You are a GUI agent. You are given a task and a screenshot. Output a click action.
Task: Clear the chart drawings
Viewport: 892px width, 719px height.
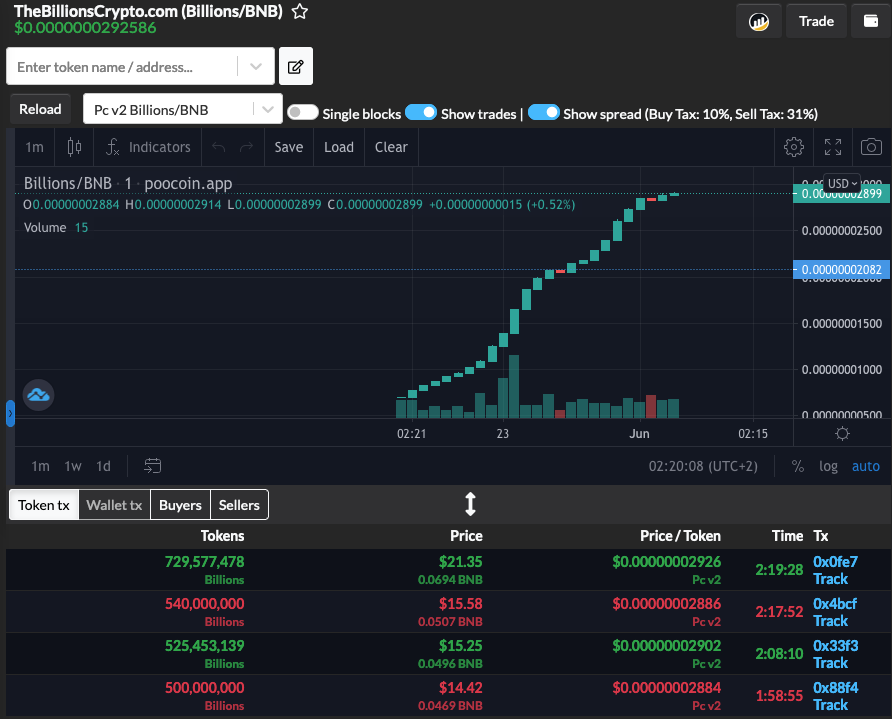point(391,147)
